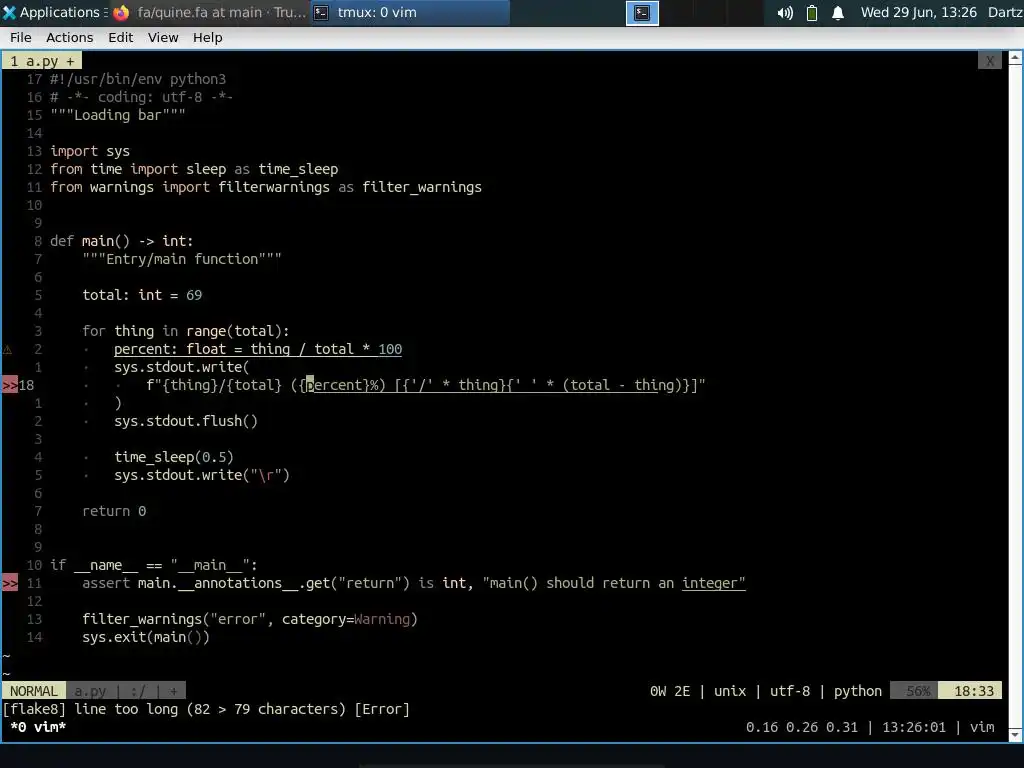The height and width of the screenshot is (768, 1024).
Task: Click the total: int = 69 line
Action: click(142, 295)
